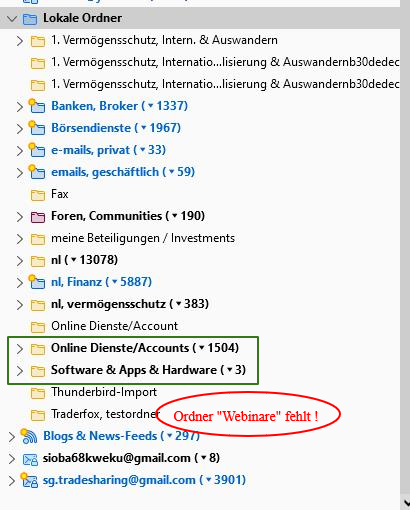410x510 pixels.
Task: Click the Online Dienste/Account folder icon
Action: (x=38, y=327)
